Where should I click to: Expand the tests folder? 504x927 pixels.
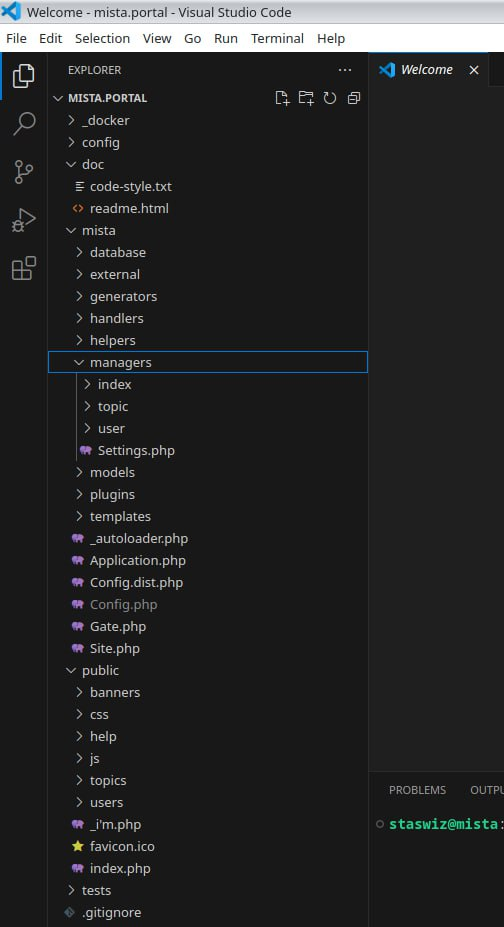click(208, 890)
